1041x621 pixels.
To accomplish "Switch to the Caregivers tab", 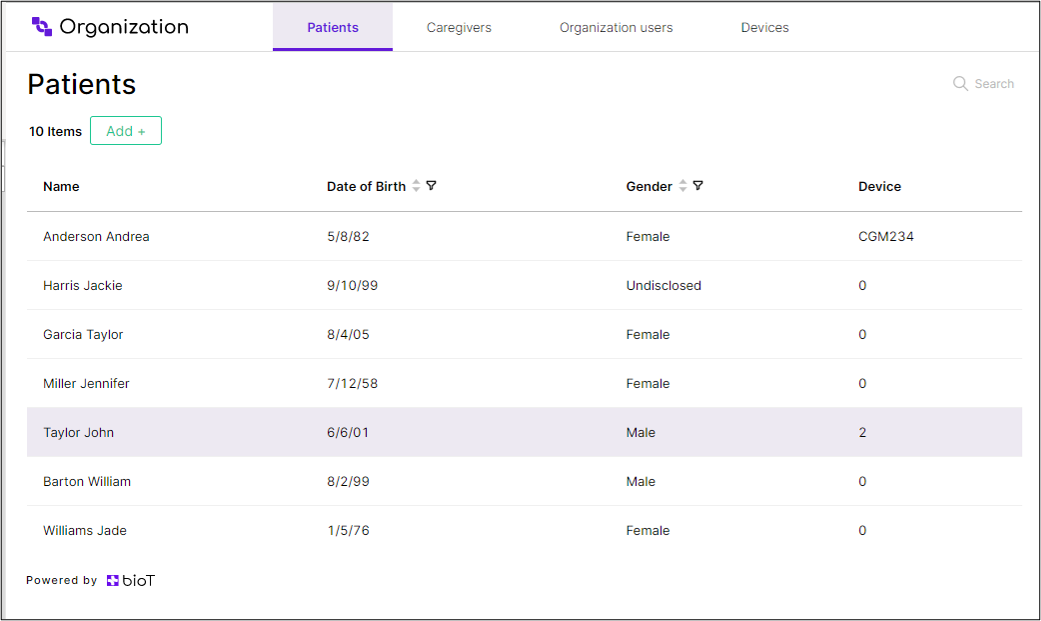I will point(459,27).
